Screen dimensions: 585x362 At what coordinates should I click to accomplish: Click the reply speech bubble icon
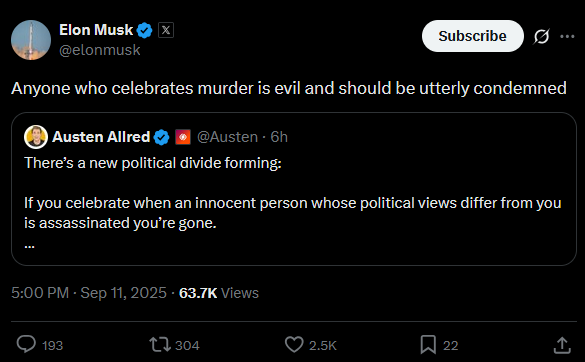click(x=26, y=344)
